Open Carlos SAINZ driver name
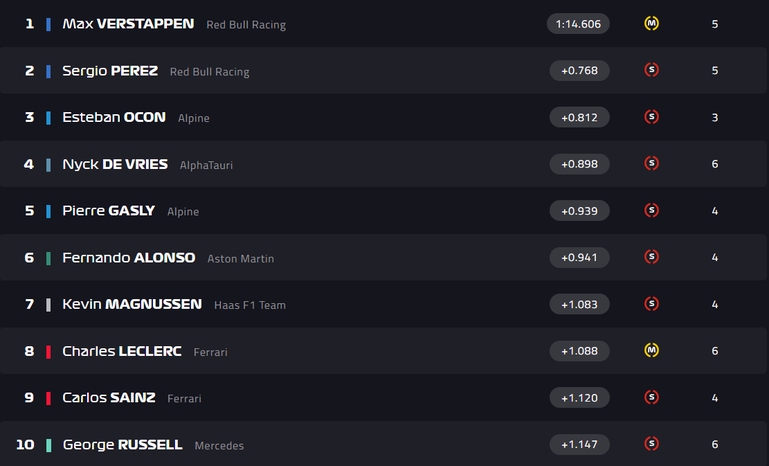This screenshot has height=466, width=769. pyautogui.click(x=109, y=397)
